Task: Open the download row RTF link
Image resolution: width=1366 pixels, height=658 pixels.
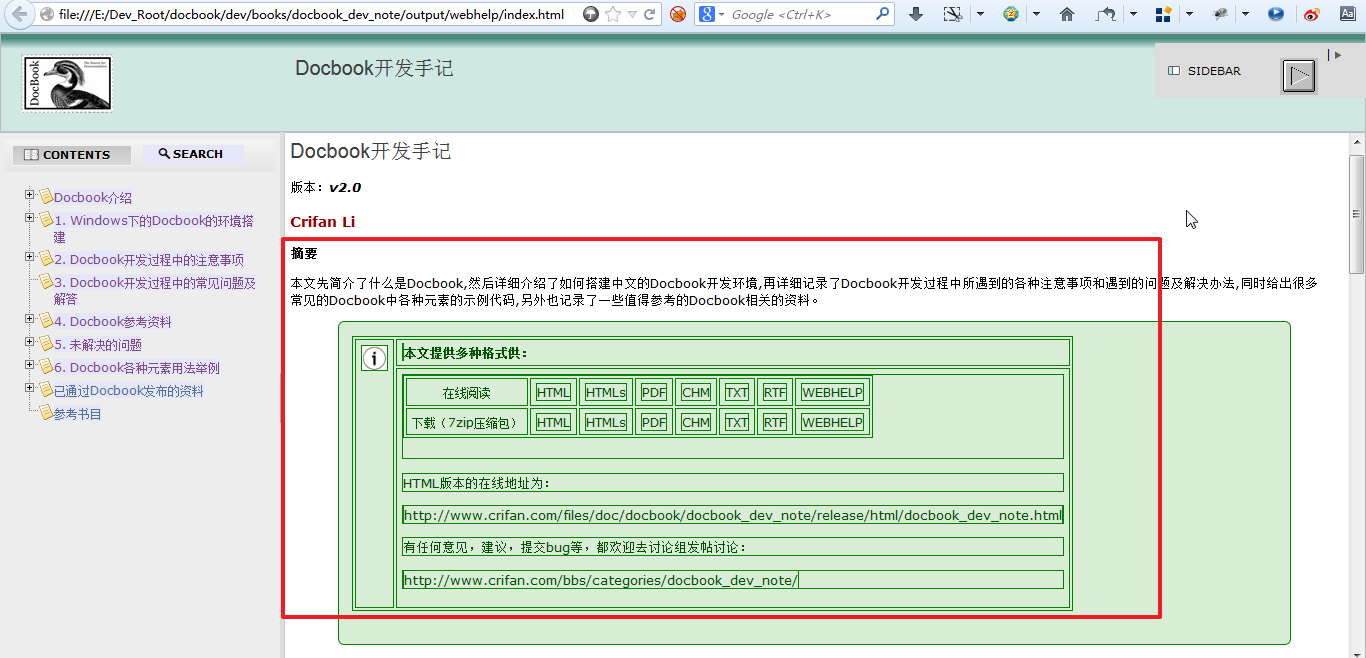Action: 774,422
